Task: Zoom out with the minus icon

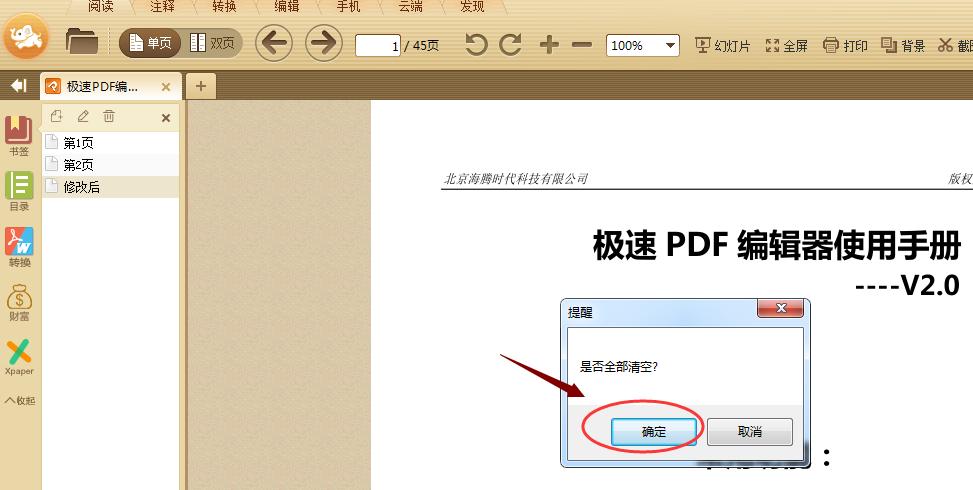Action: click(581, 45)
